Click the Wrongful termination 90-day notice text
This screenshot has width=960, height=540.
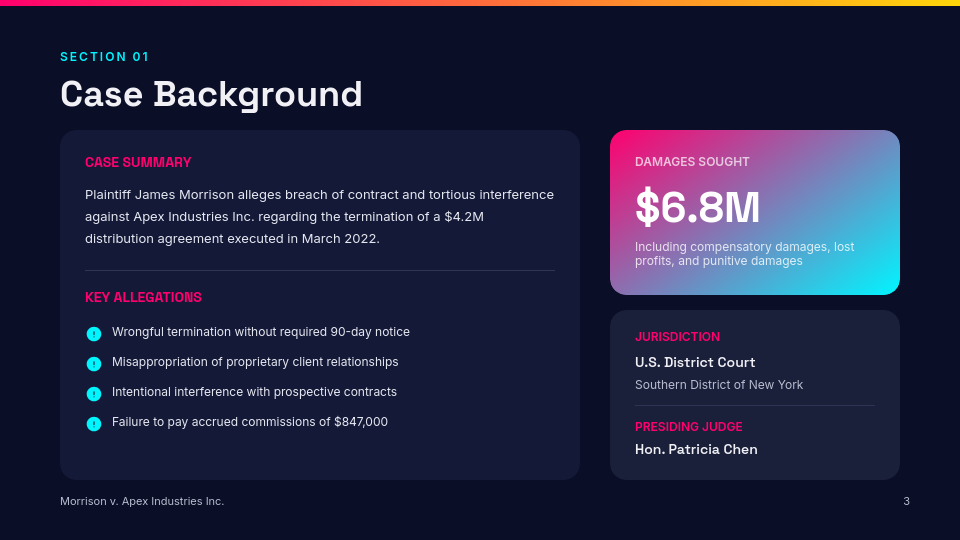click(261, 332)
